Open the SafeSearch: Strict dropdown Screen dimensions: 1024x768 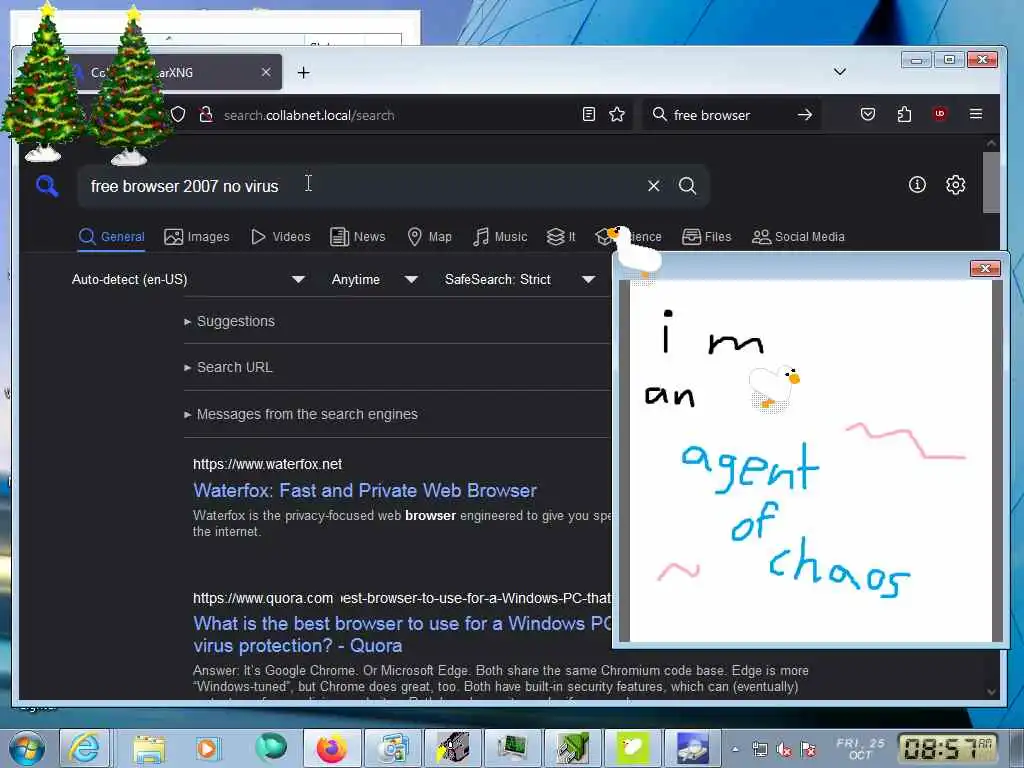(520, 280)
